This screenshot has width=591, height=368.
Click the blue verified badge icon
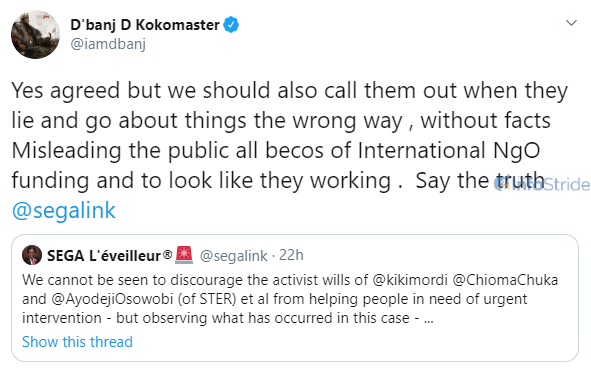coord(231,25)
